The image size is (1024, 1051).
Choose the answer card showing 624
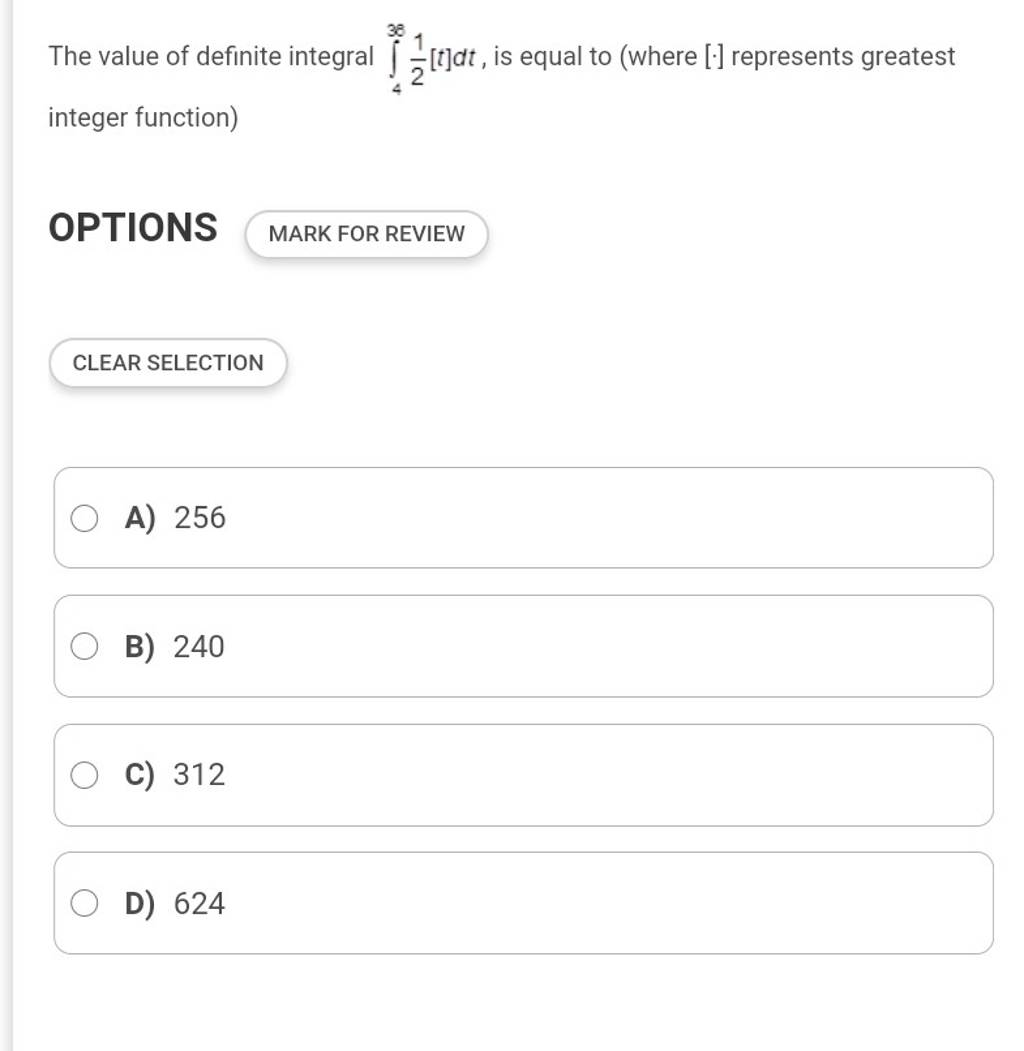click(523, 903)
